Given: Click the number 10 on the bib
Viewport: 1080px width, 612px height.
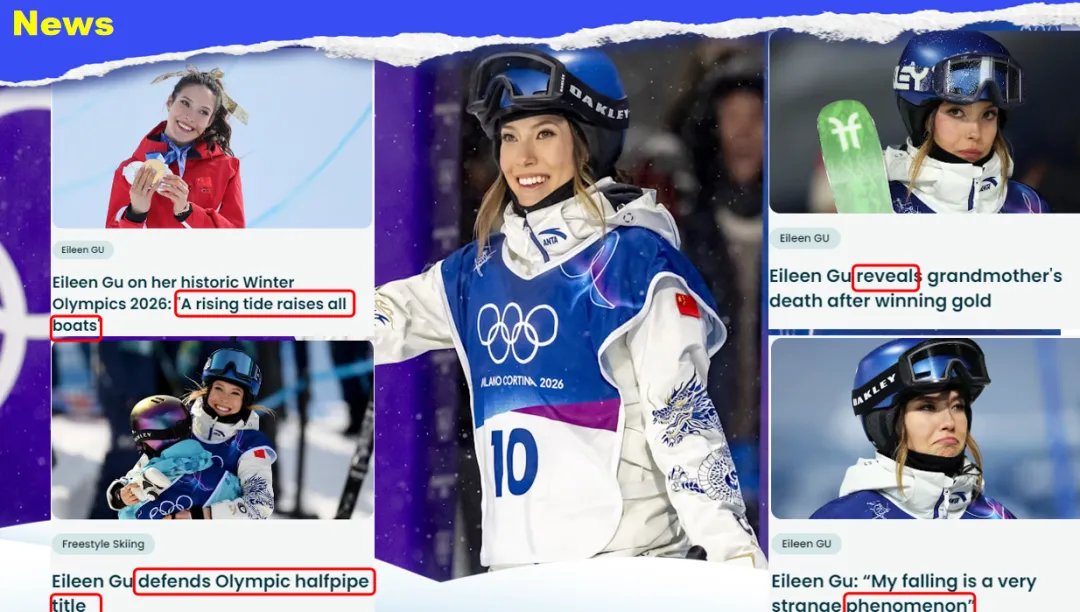Looking at the screenshot, I should coord(514,461).
